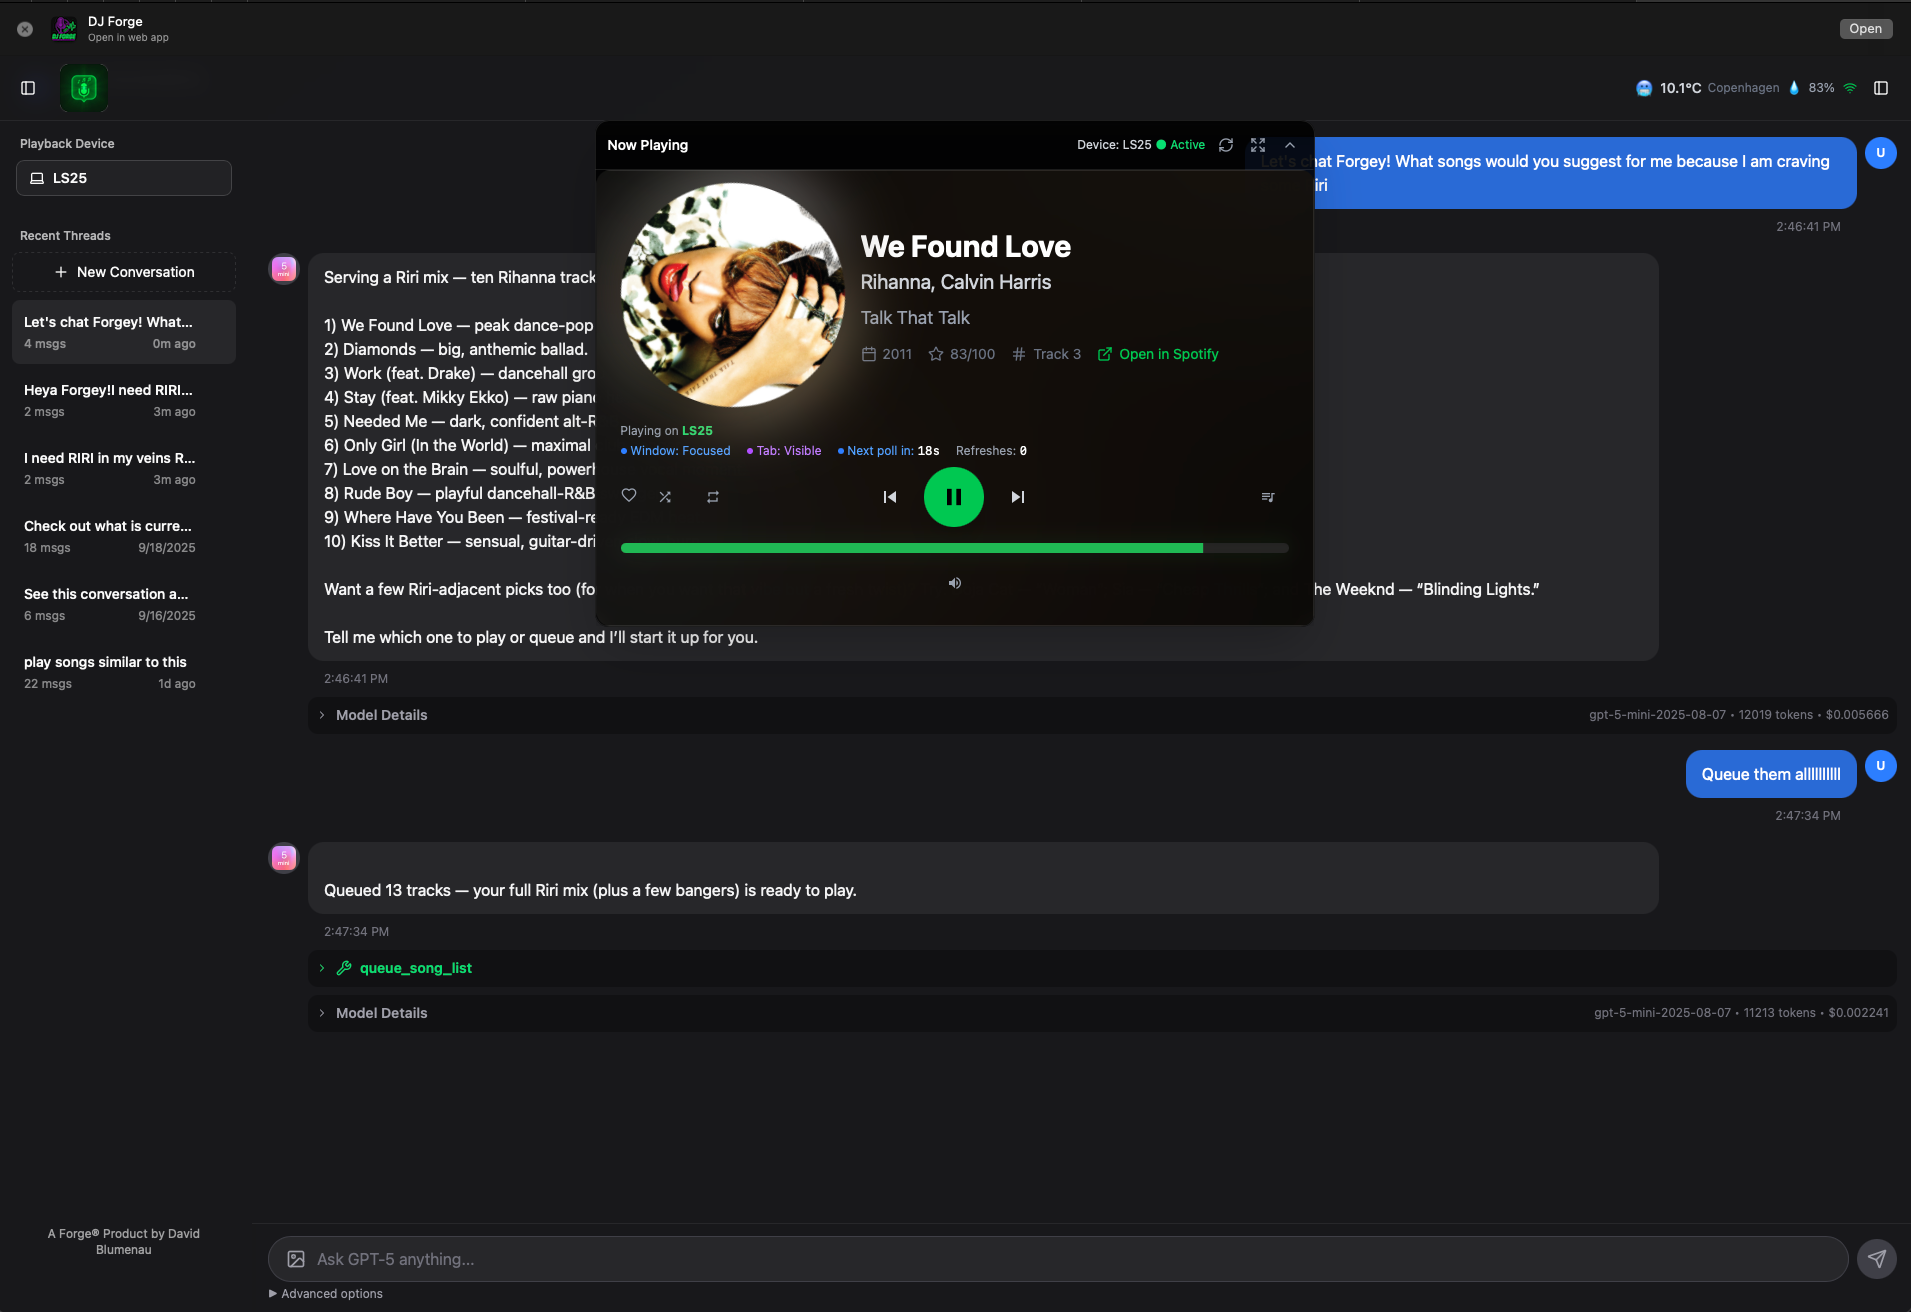The height and width of the screenshot is (1312, 1911).
Task: Toggle repeat playback mode
Action: (x=713, y=497)
